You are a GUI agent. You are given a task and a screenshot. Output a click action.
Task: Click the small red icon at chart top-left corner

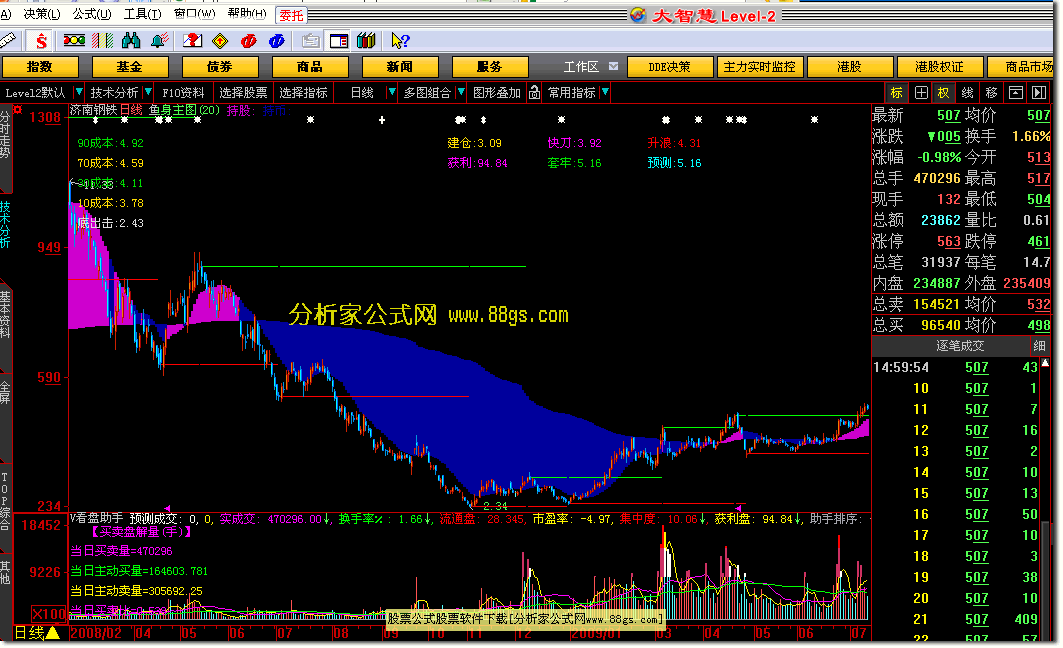click(x=18, y=109)
